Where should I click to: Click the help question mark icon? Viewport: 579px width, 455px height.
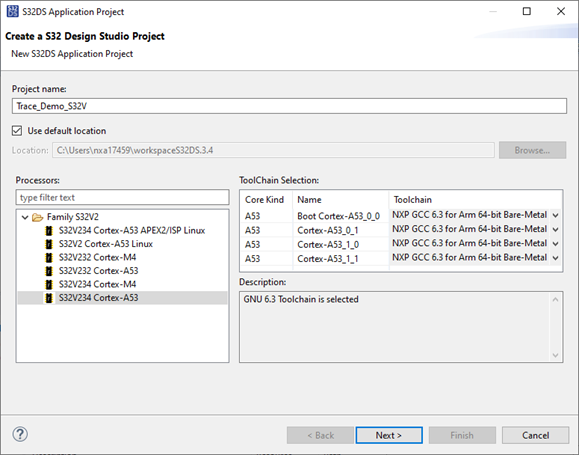click(x=20, y=434)
